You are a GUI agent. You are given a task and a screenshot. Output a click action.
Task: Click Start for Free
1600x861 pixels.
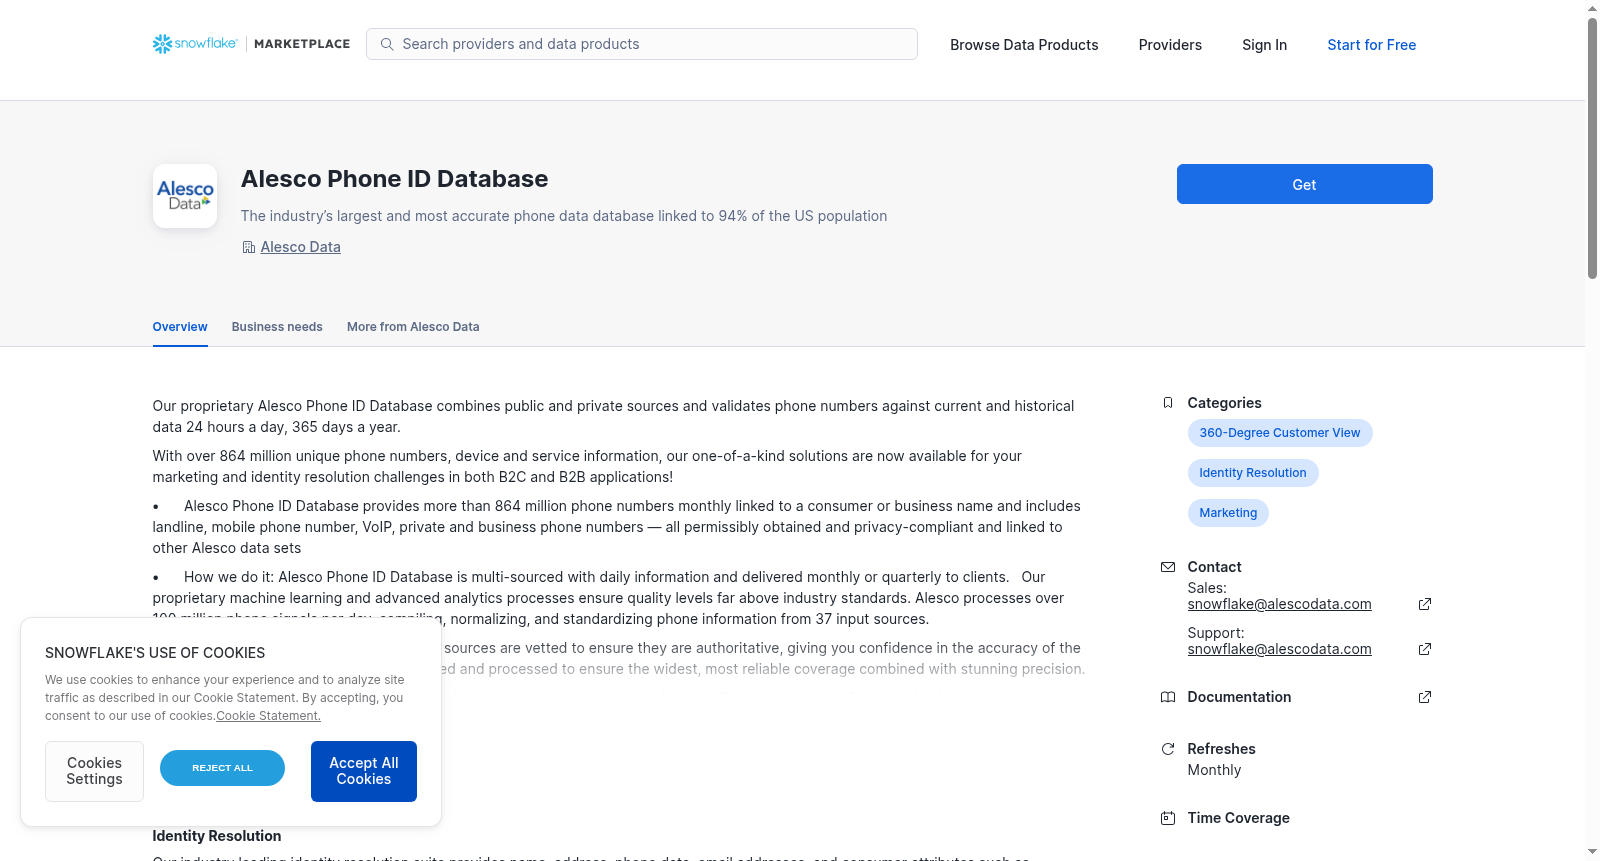point(1371,45)
